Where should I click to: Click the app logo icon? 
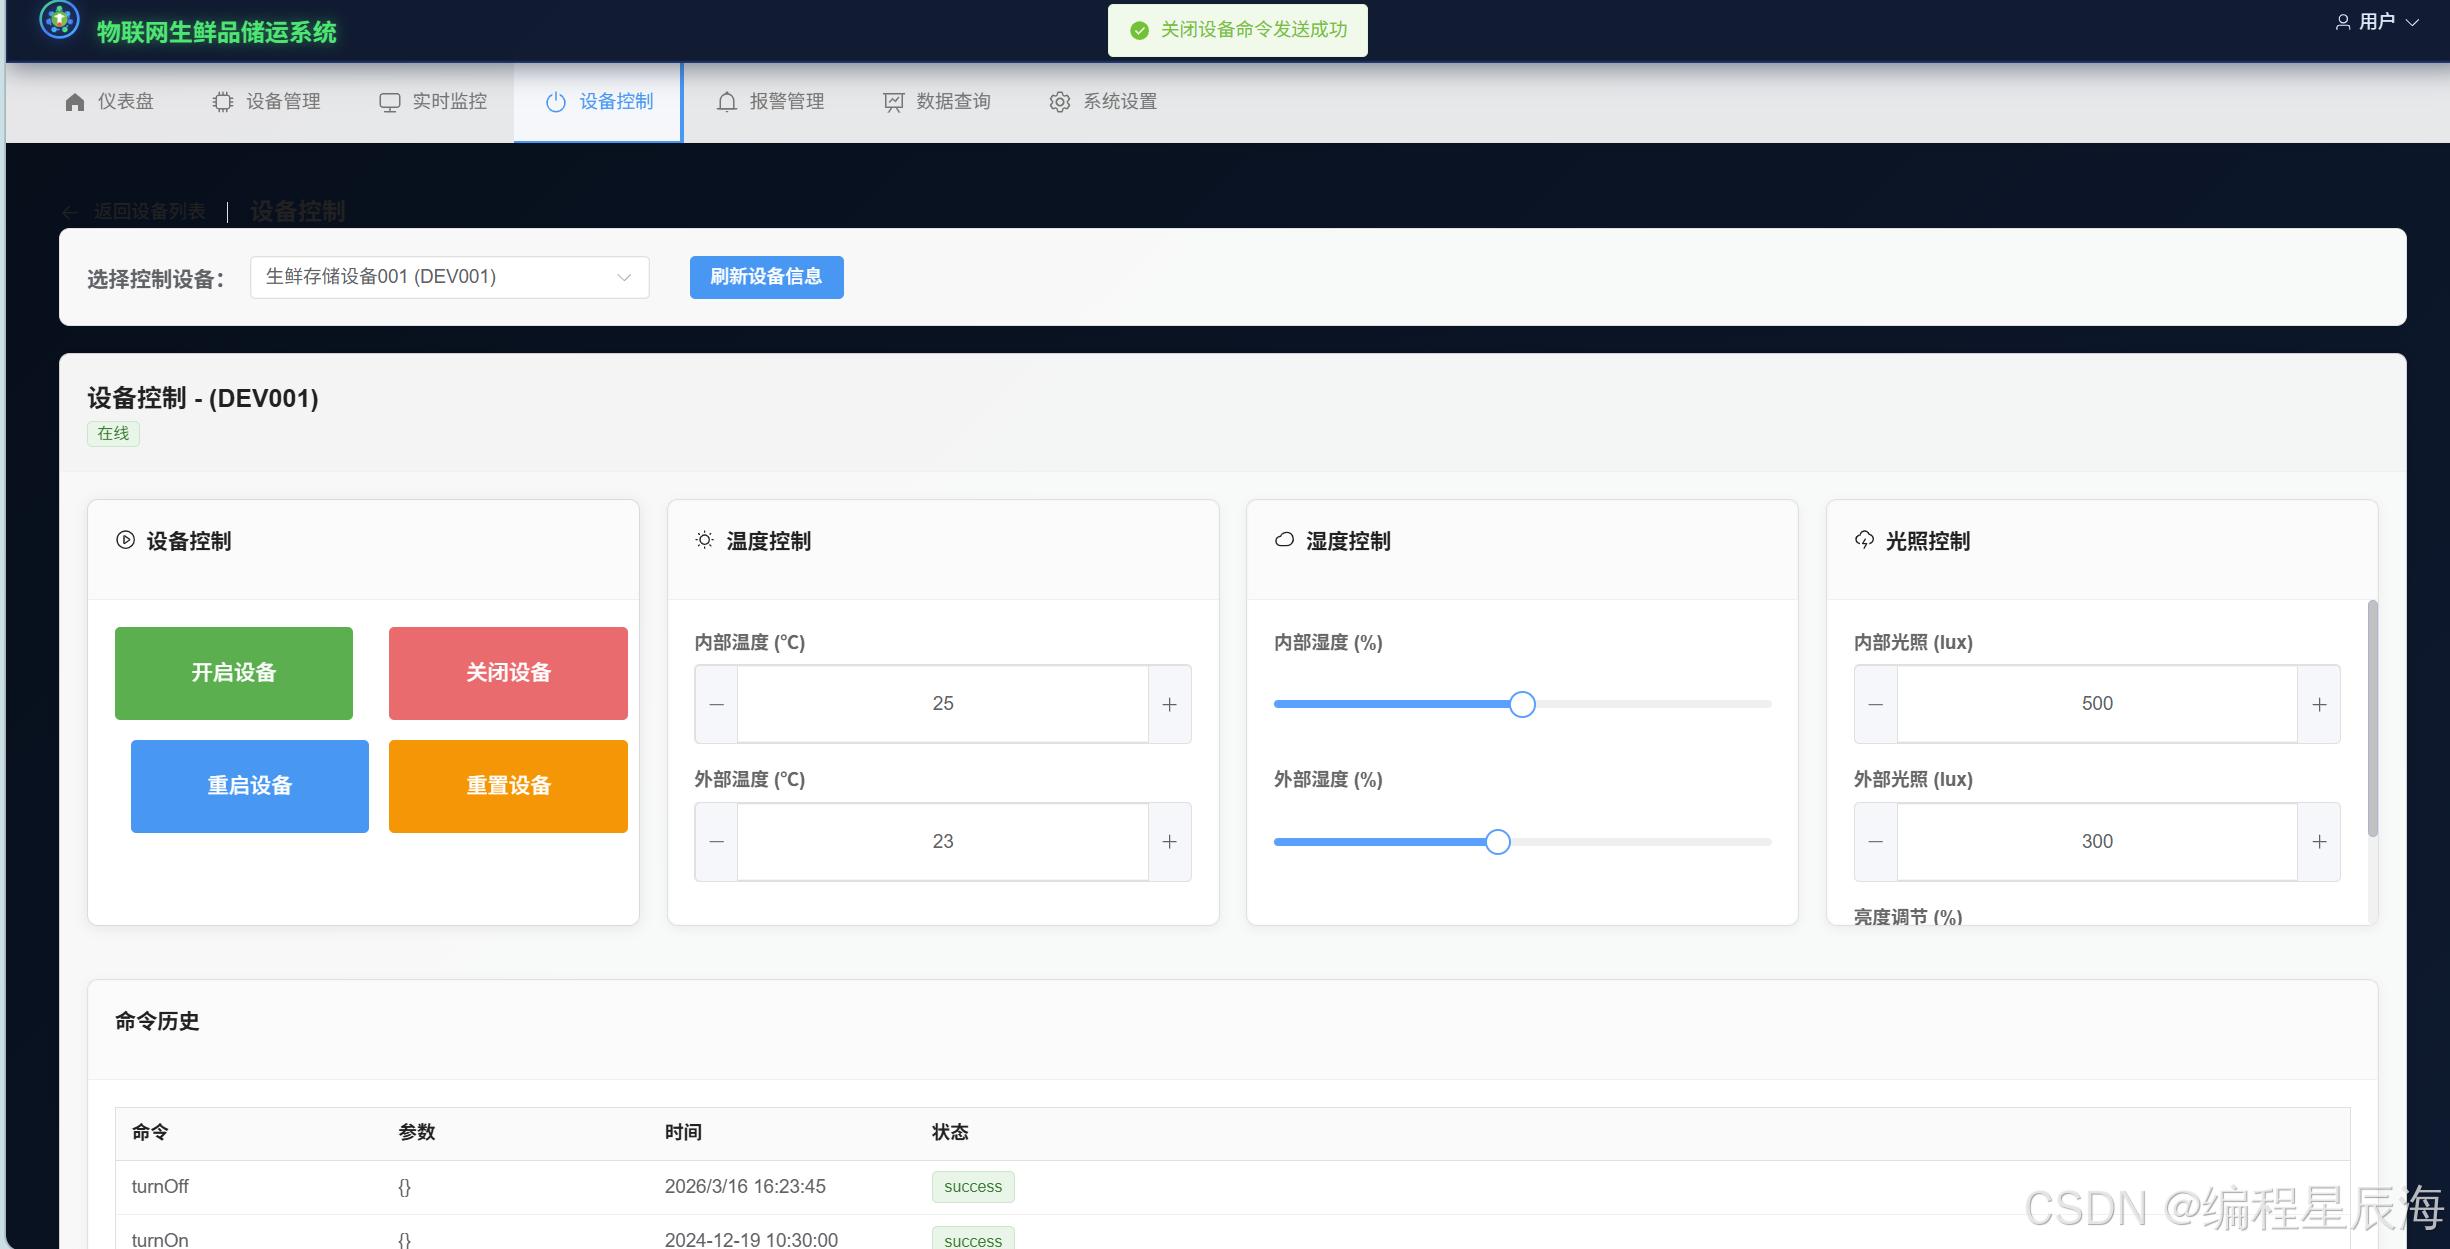point(59,20)
